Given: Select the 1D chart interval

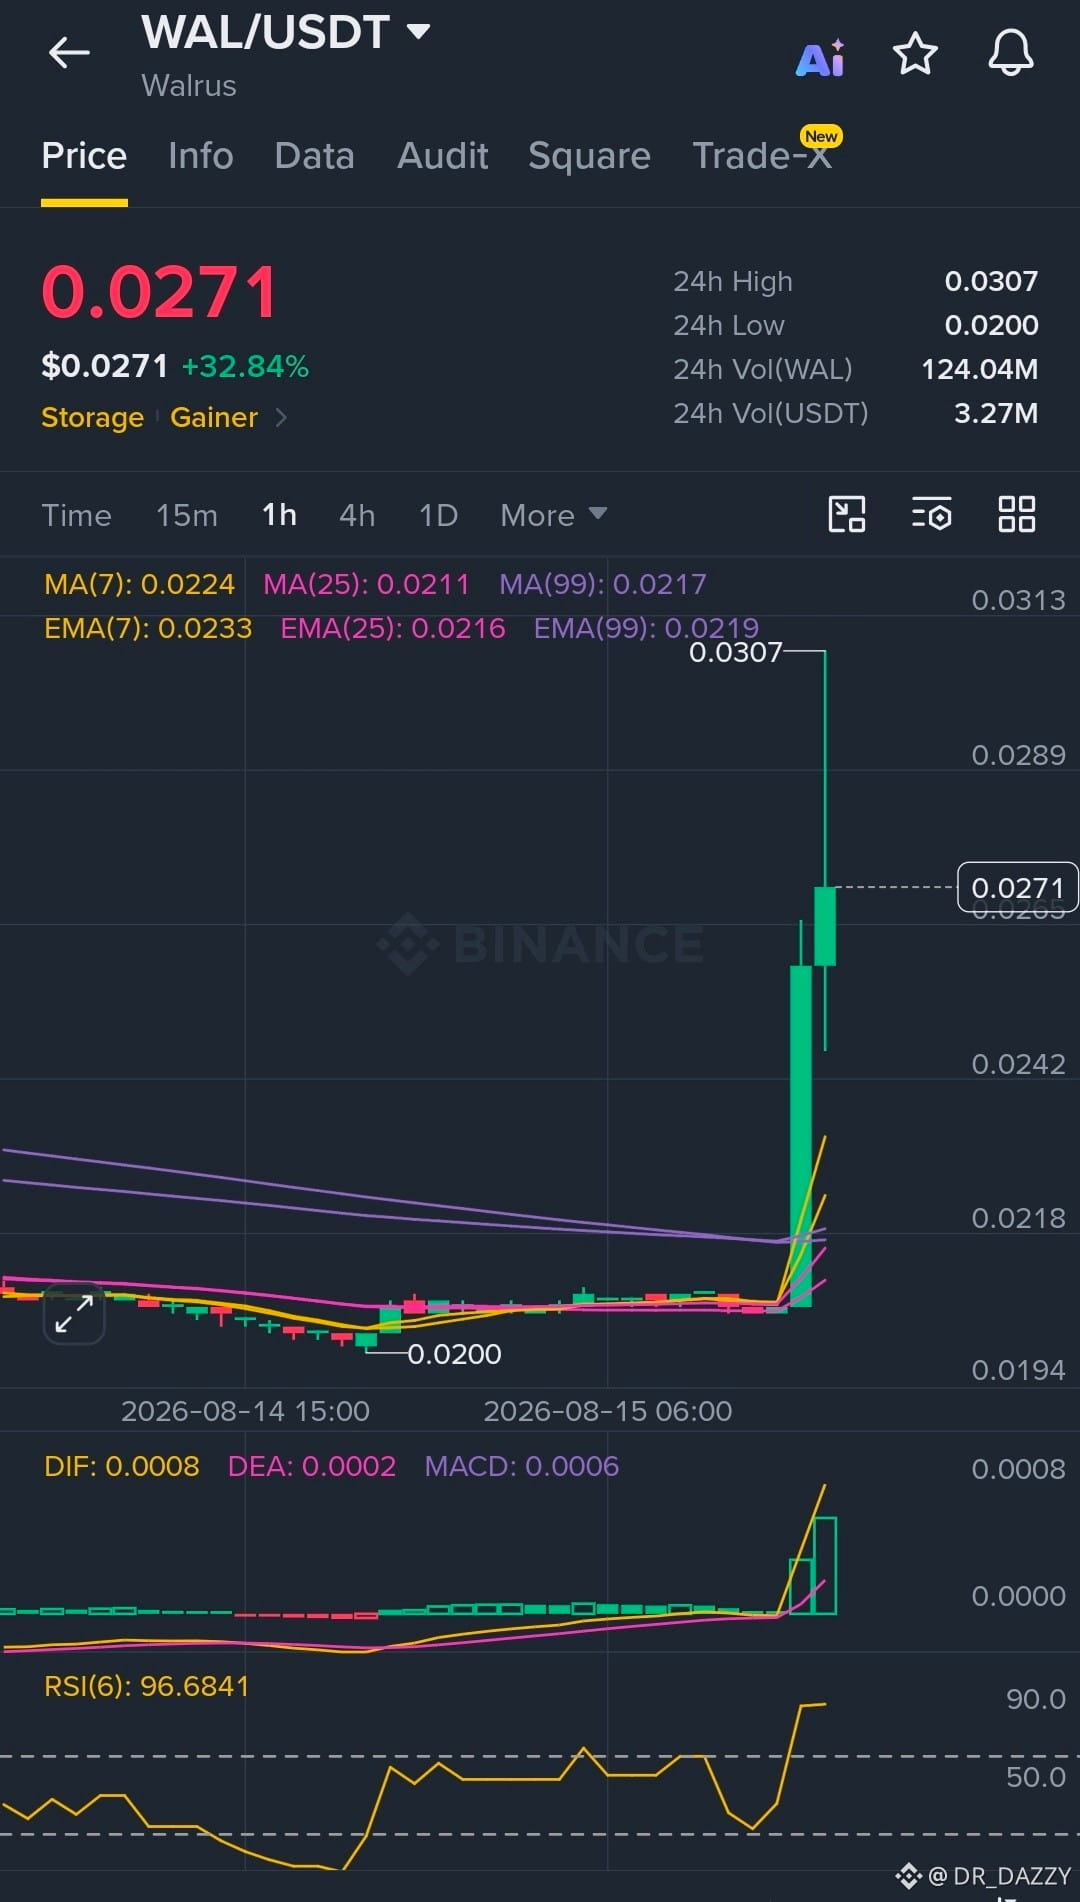Looking at the screenshot, I should click(438, 515).
